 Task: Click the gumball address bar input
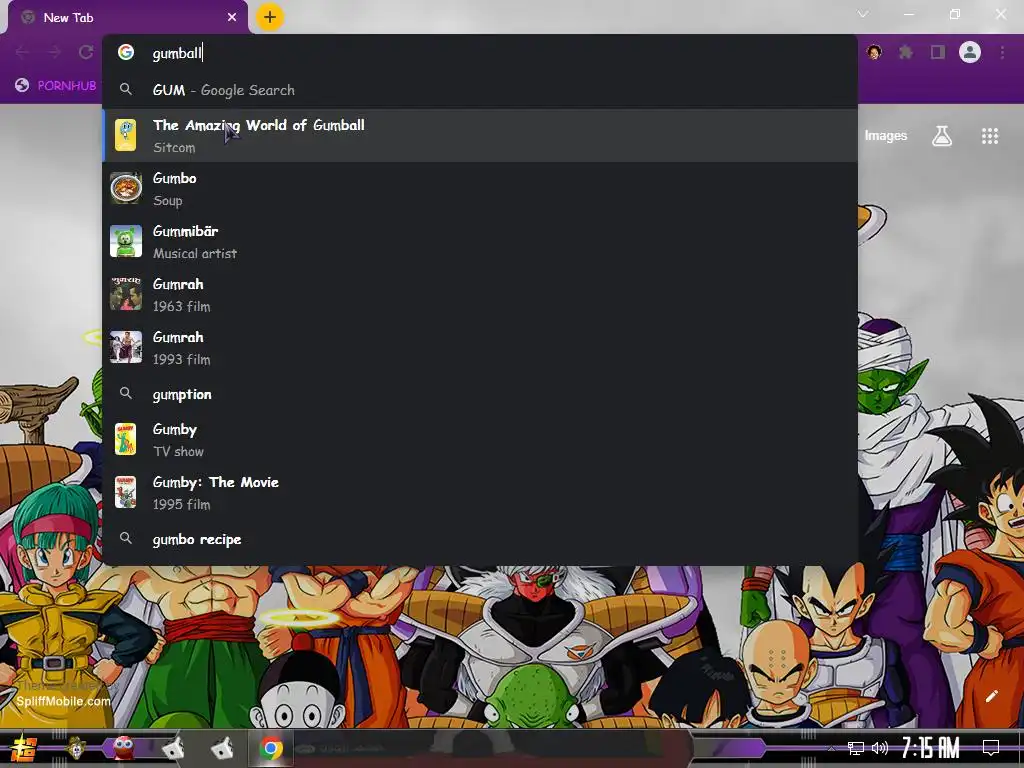[480, 53]
